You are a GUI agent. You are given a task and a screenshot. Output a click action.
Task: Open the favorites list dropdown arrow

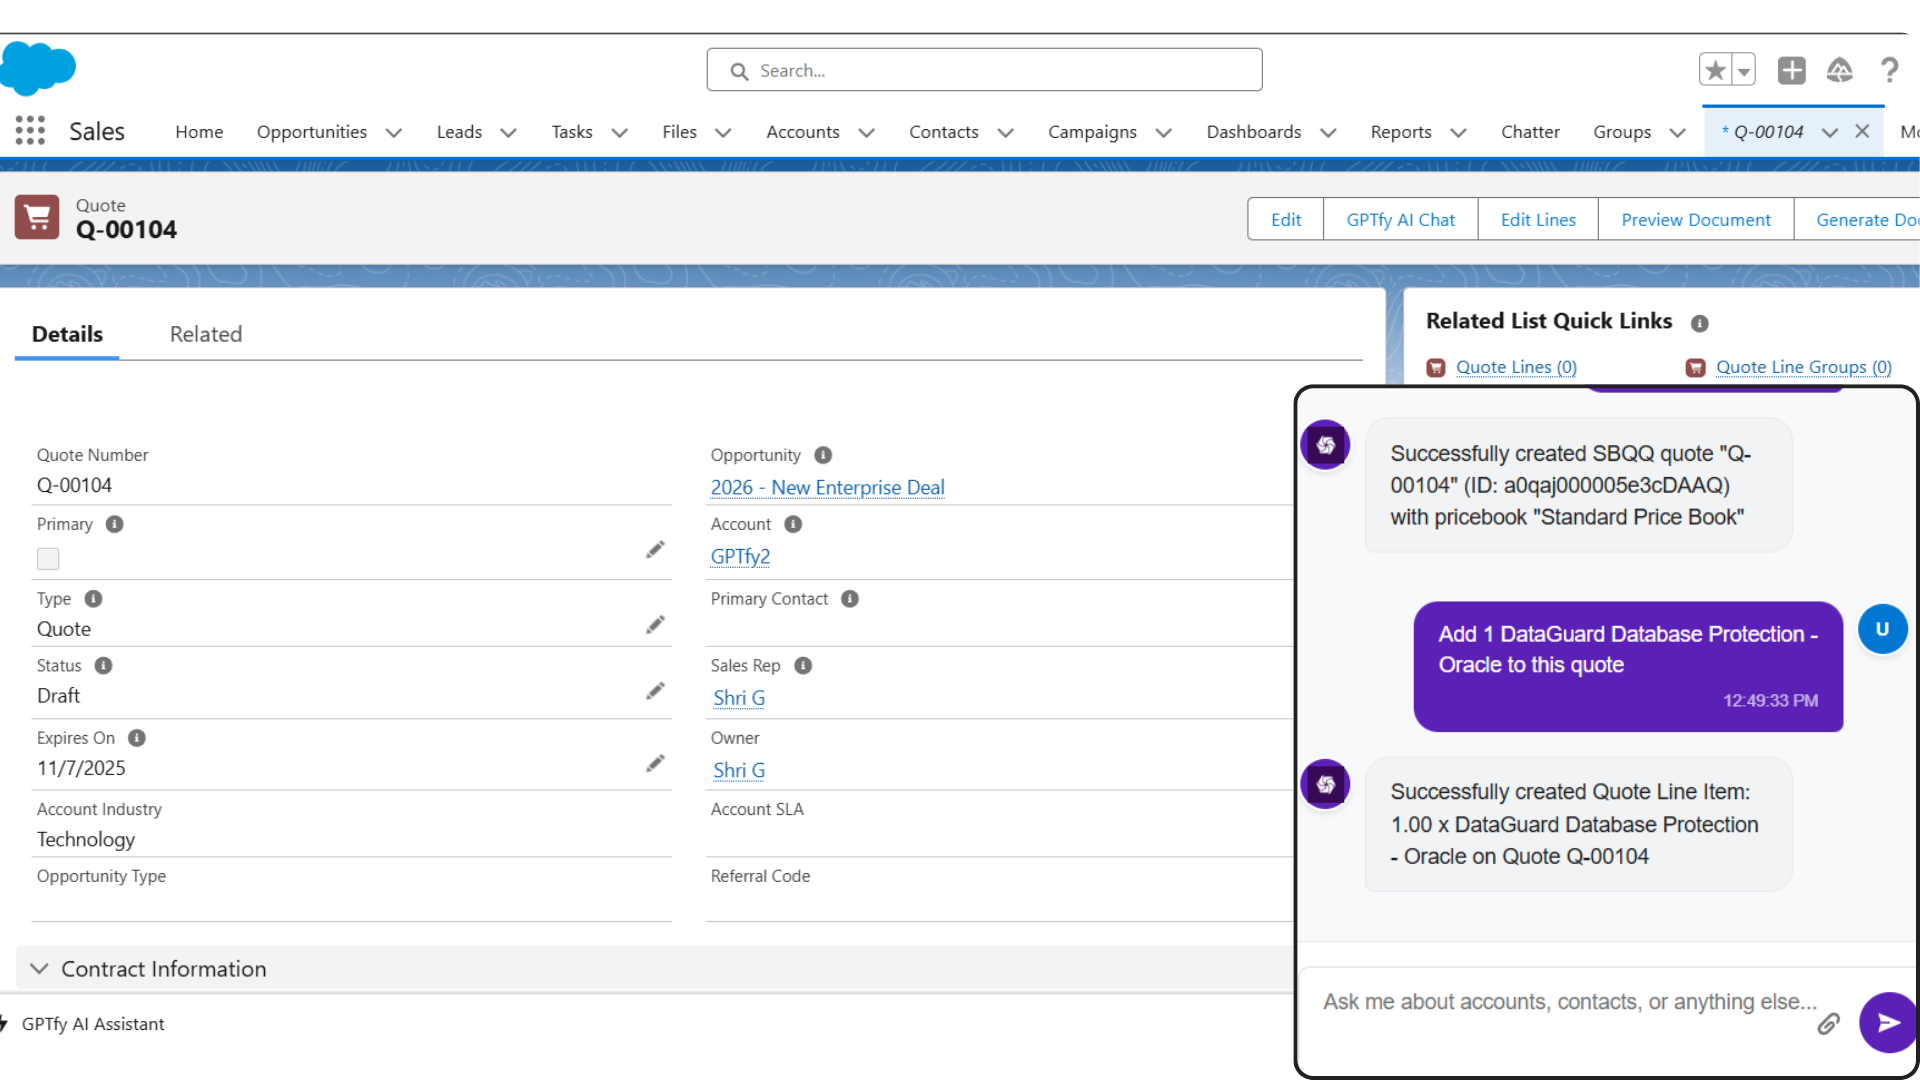click(x=1744, y=70)
